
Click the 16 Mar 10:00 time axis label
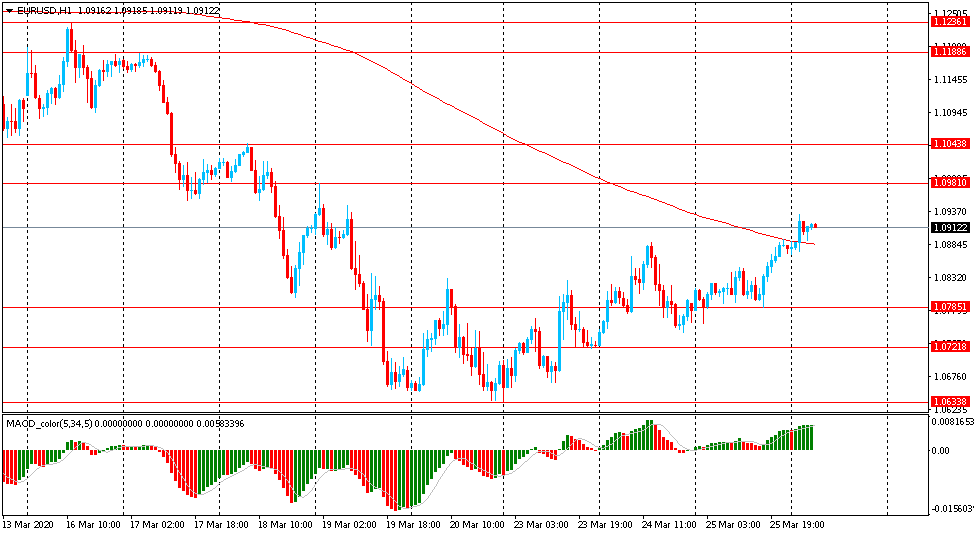93,525
